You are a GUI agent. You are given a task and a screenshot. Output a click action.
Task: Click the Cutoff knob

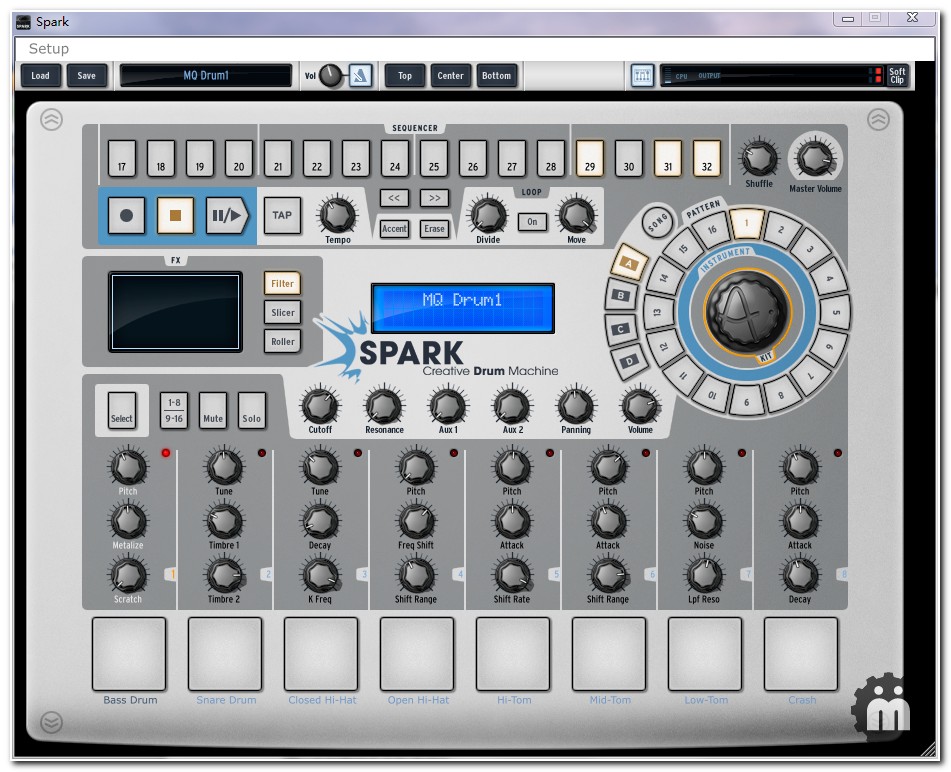click(x=320, y=404)
